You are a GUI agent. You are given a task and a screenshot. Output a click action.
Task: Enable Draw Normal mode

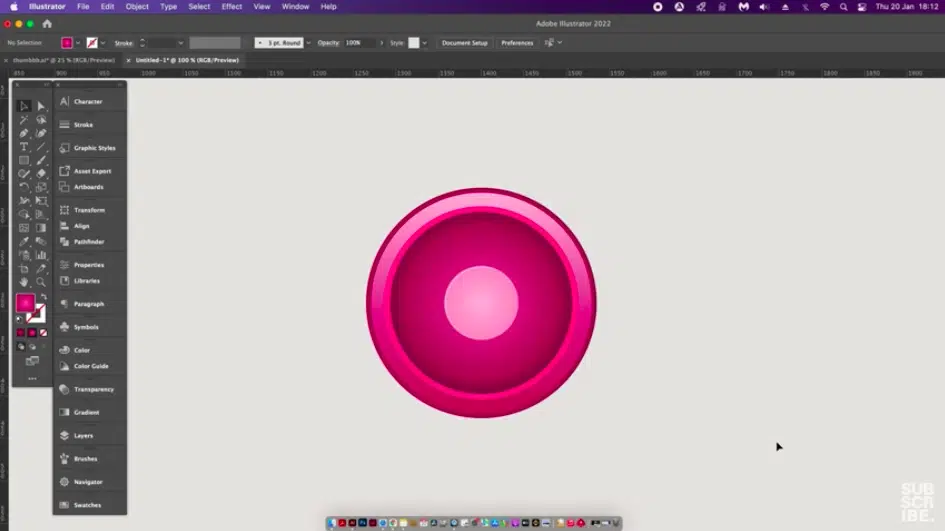click(20, 347)
